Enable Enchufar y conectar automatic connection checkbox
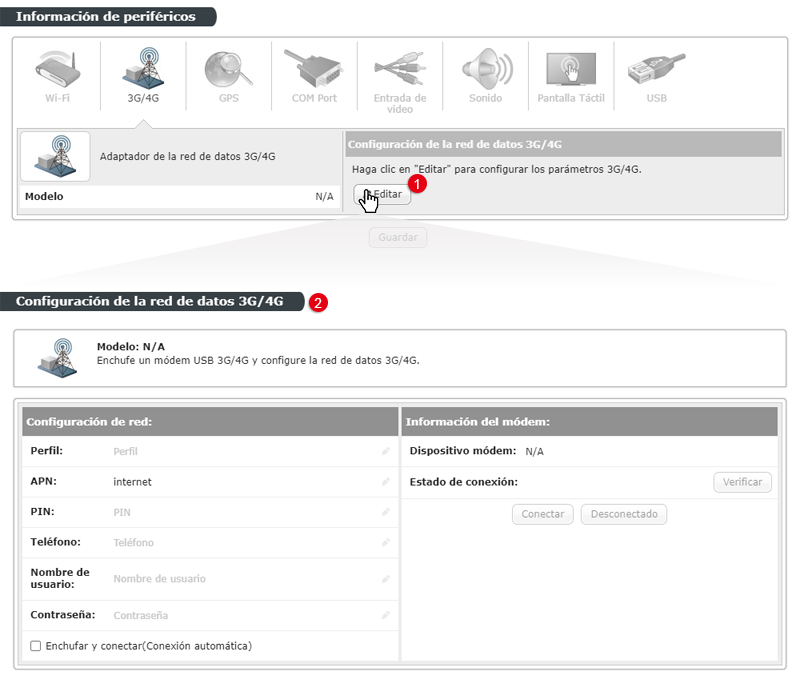800x691 pixels. coord(36,646)
